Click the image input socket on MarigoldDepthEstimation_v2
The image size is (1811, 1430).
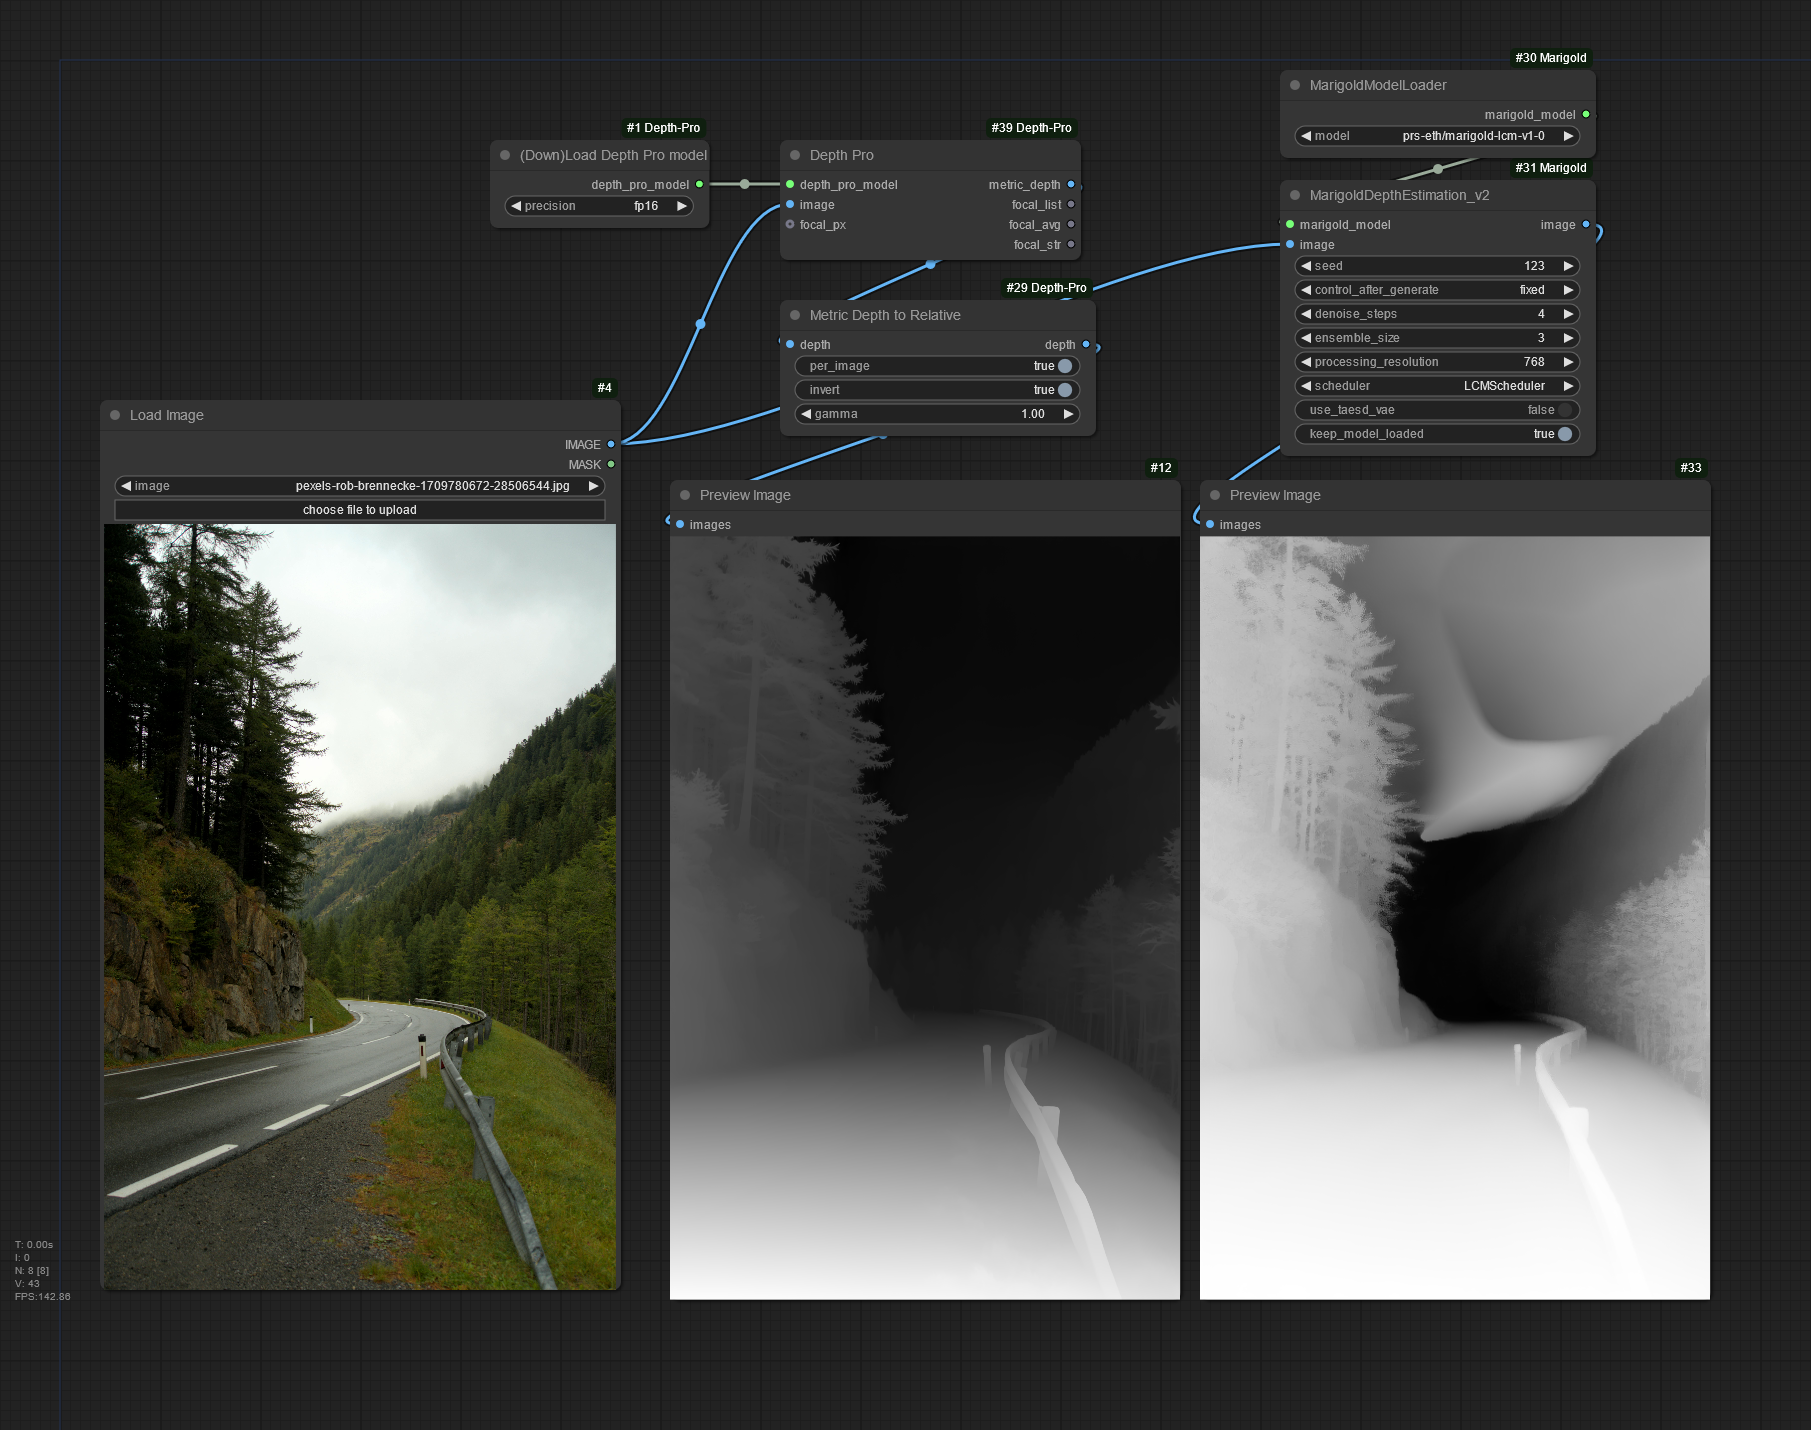[1290, 244]
